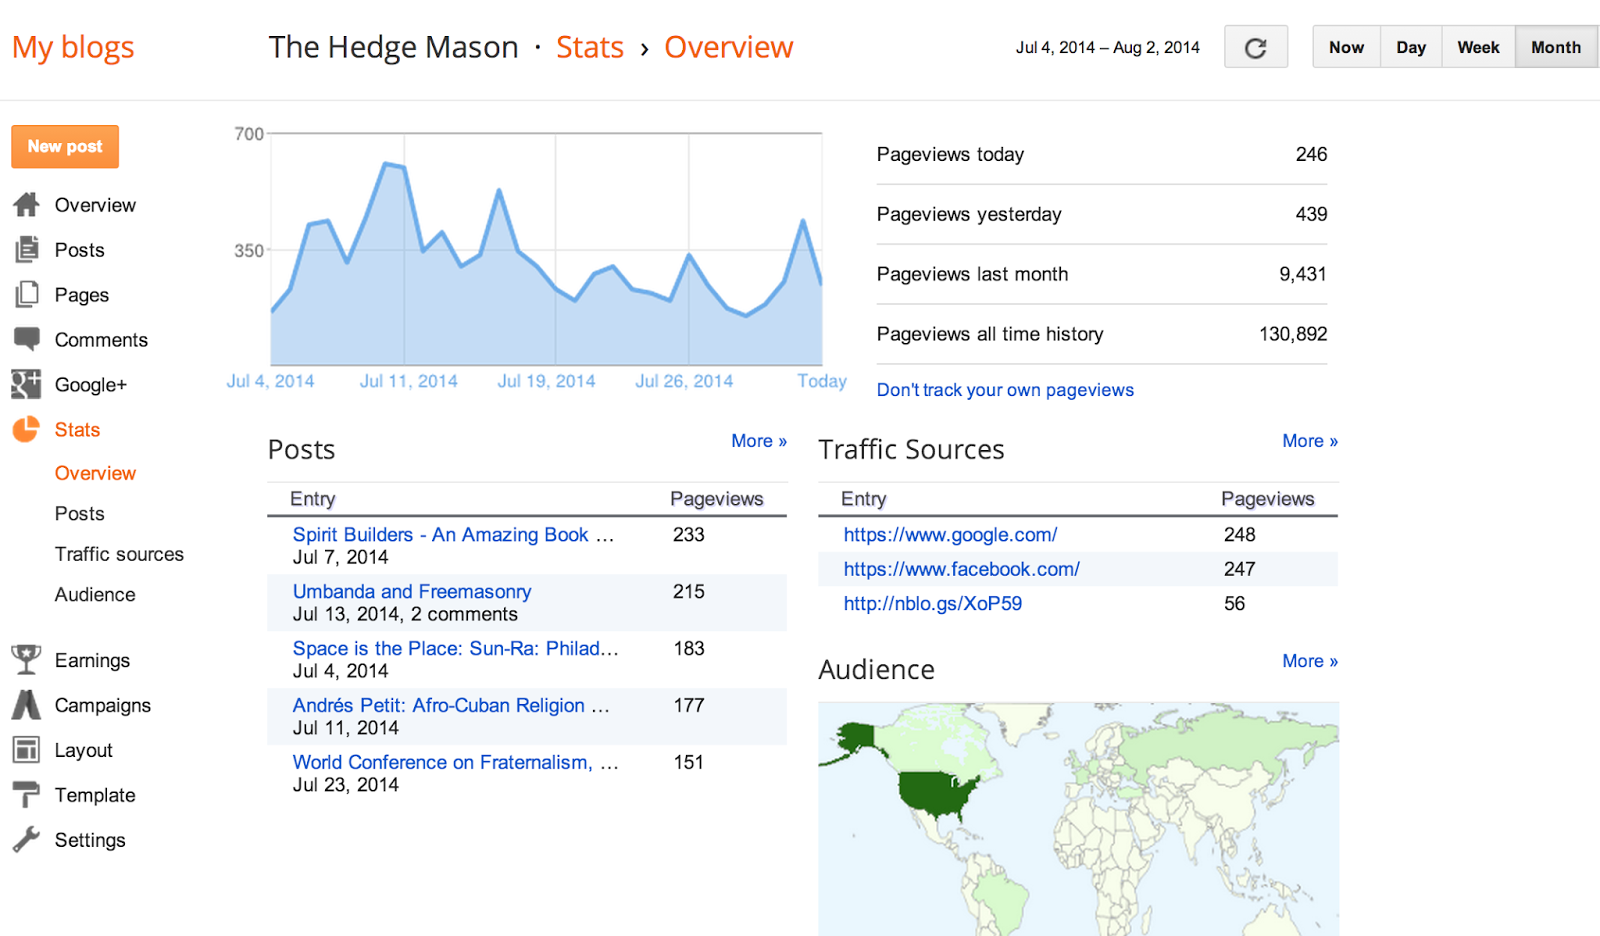Open the Posts document icon in the sidebar
Viewport: 1600px width, 936px height.
coord(26,249)
